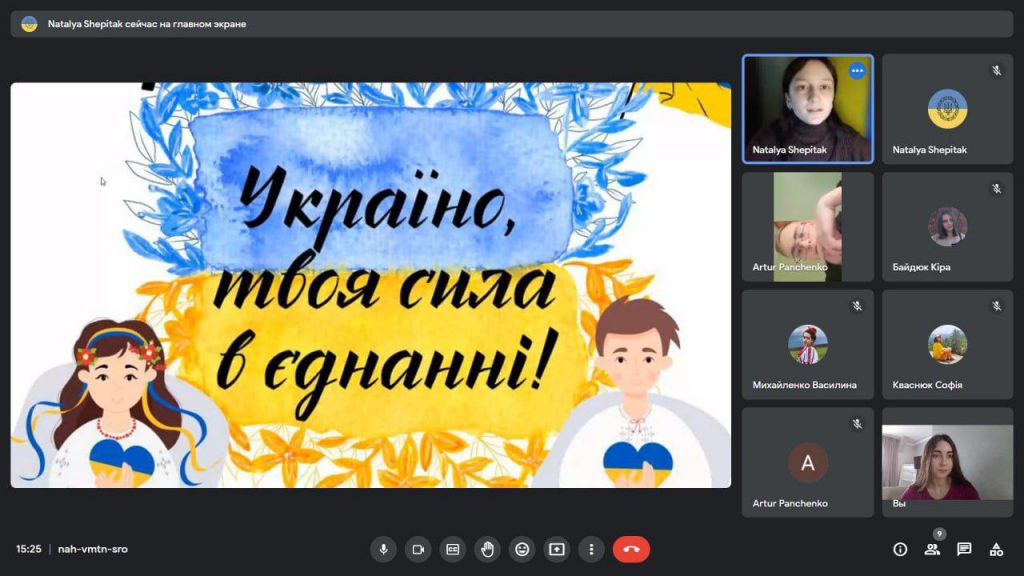
Task: Select Михайленко Василина participant tile
Action: click(x=807, y=344)
